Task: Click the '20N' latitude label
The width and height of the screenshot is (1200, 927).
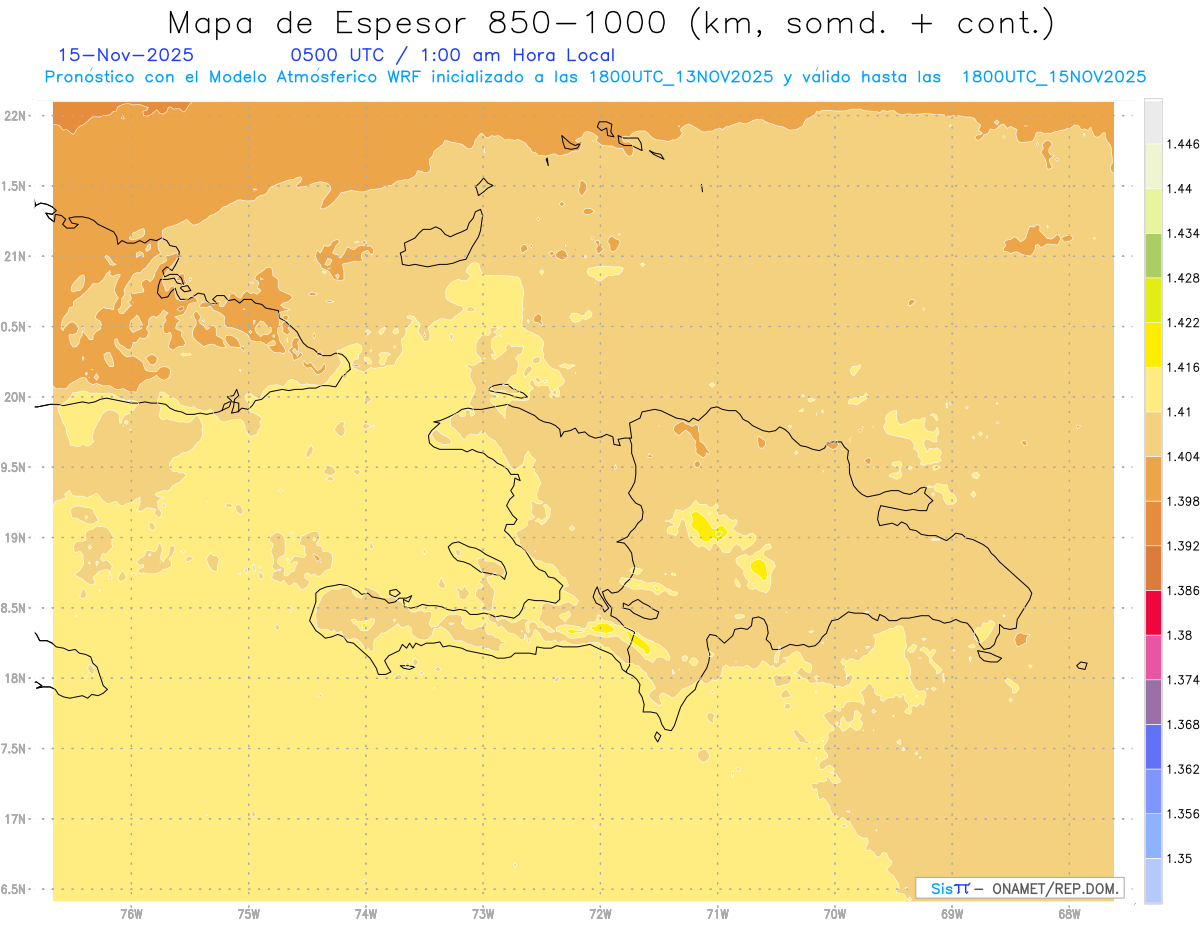Action: click(17, 397)
